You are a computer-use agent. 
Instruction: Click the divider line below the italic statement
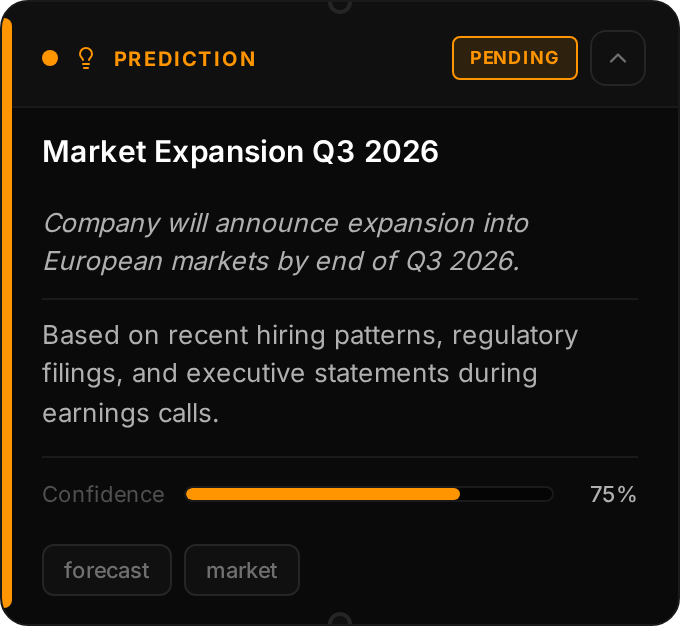point(340,298)
